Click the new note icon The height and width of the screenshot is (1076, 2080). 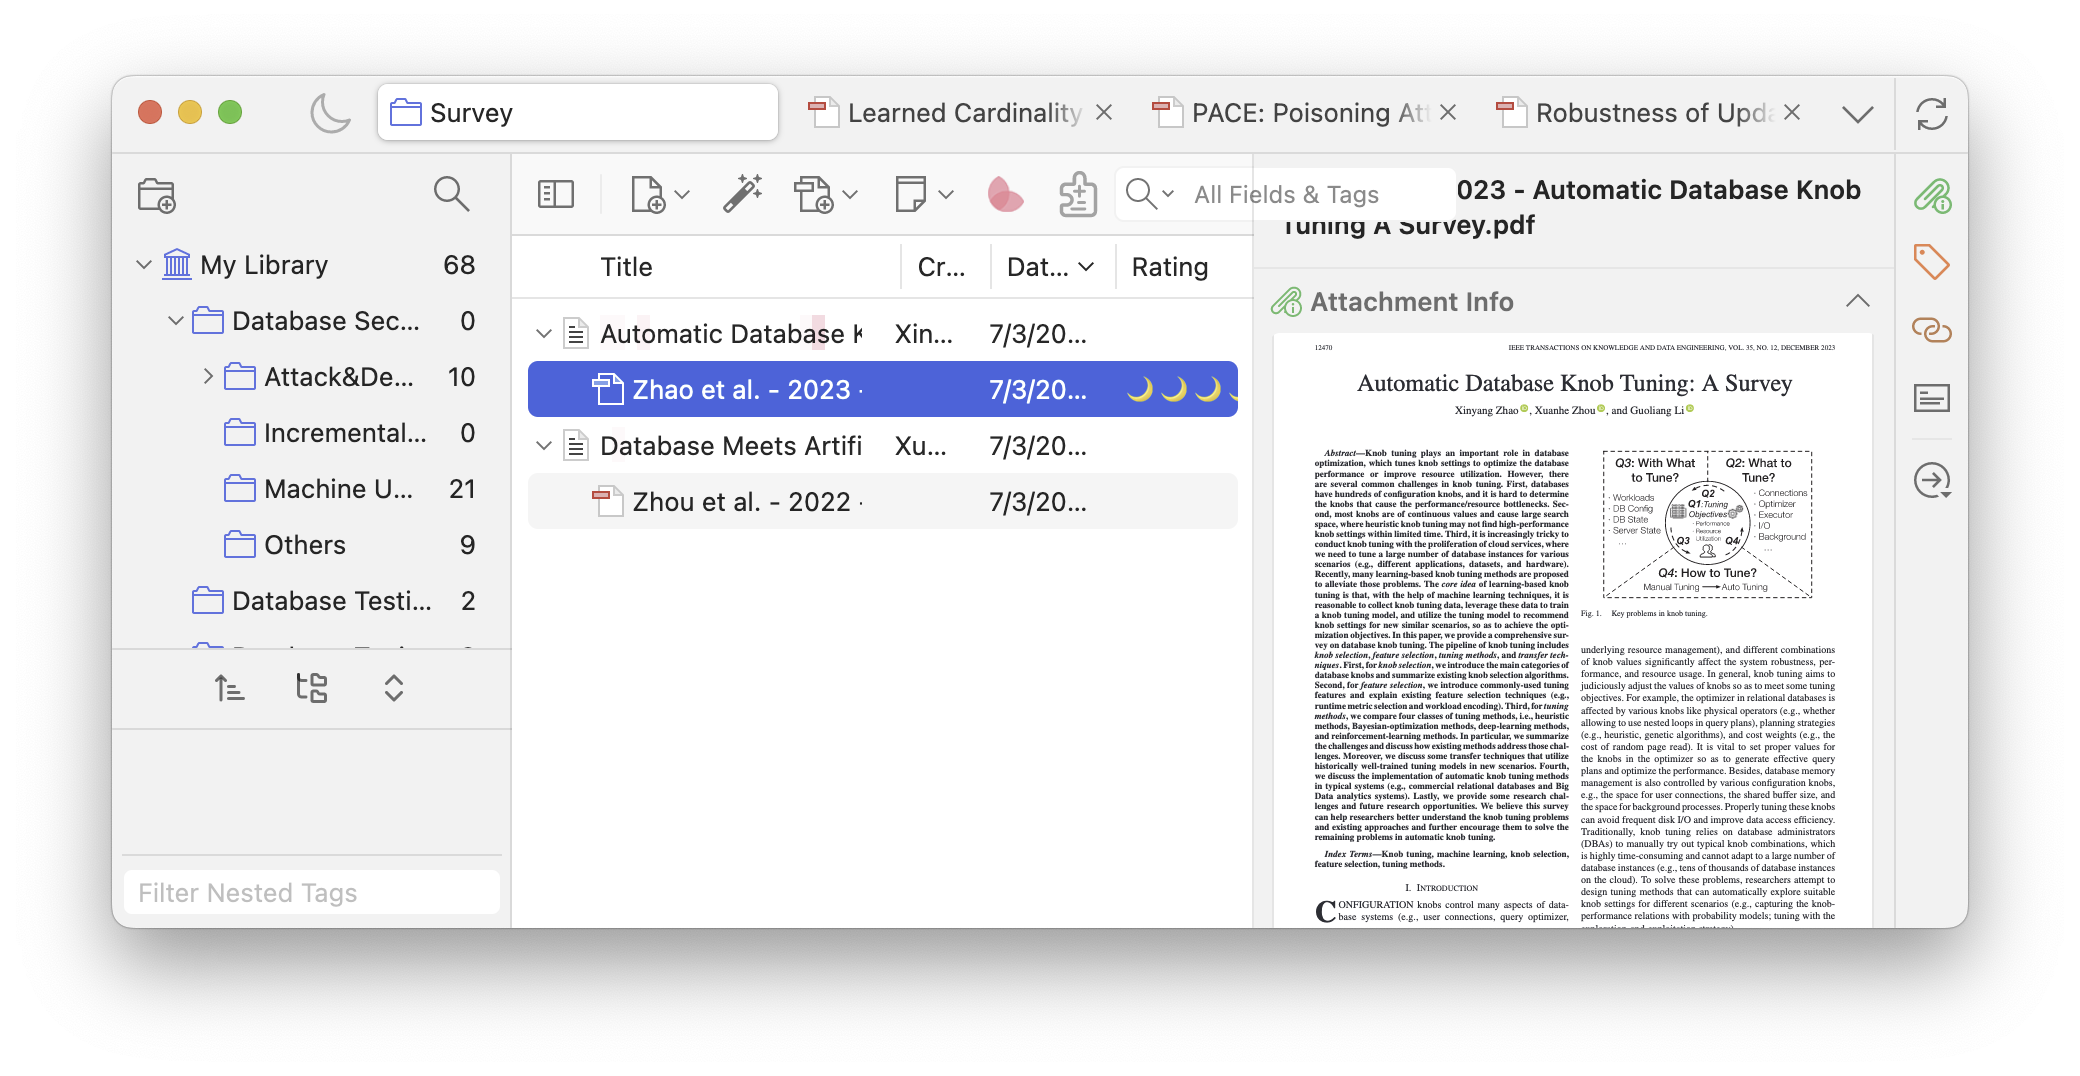(x=910, y=194)
